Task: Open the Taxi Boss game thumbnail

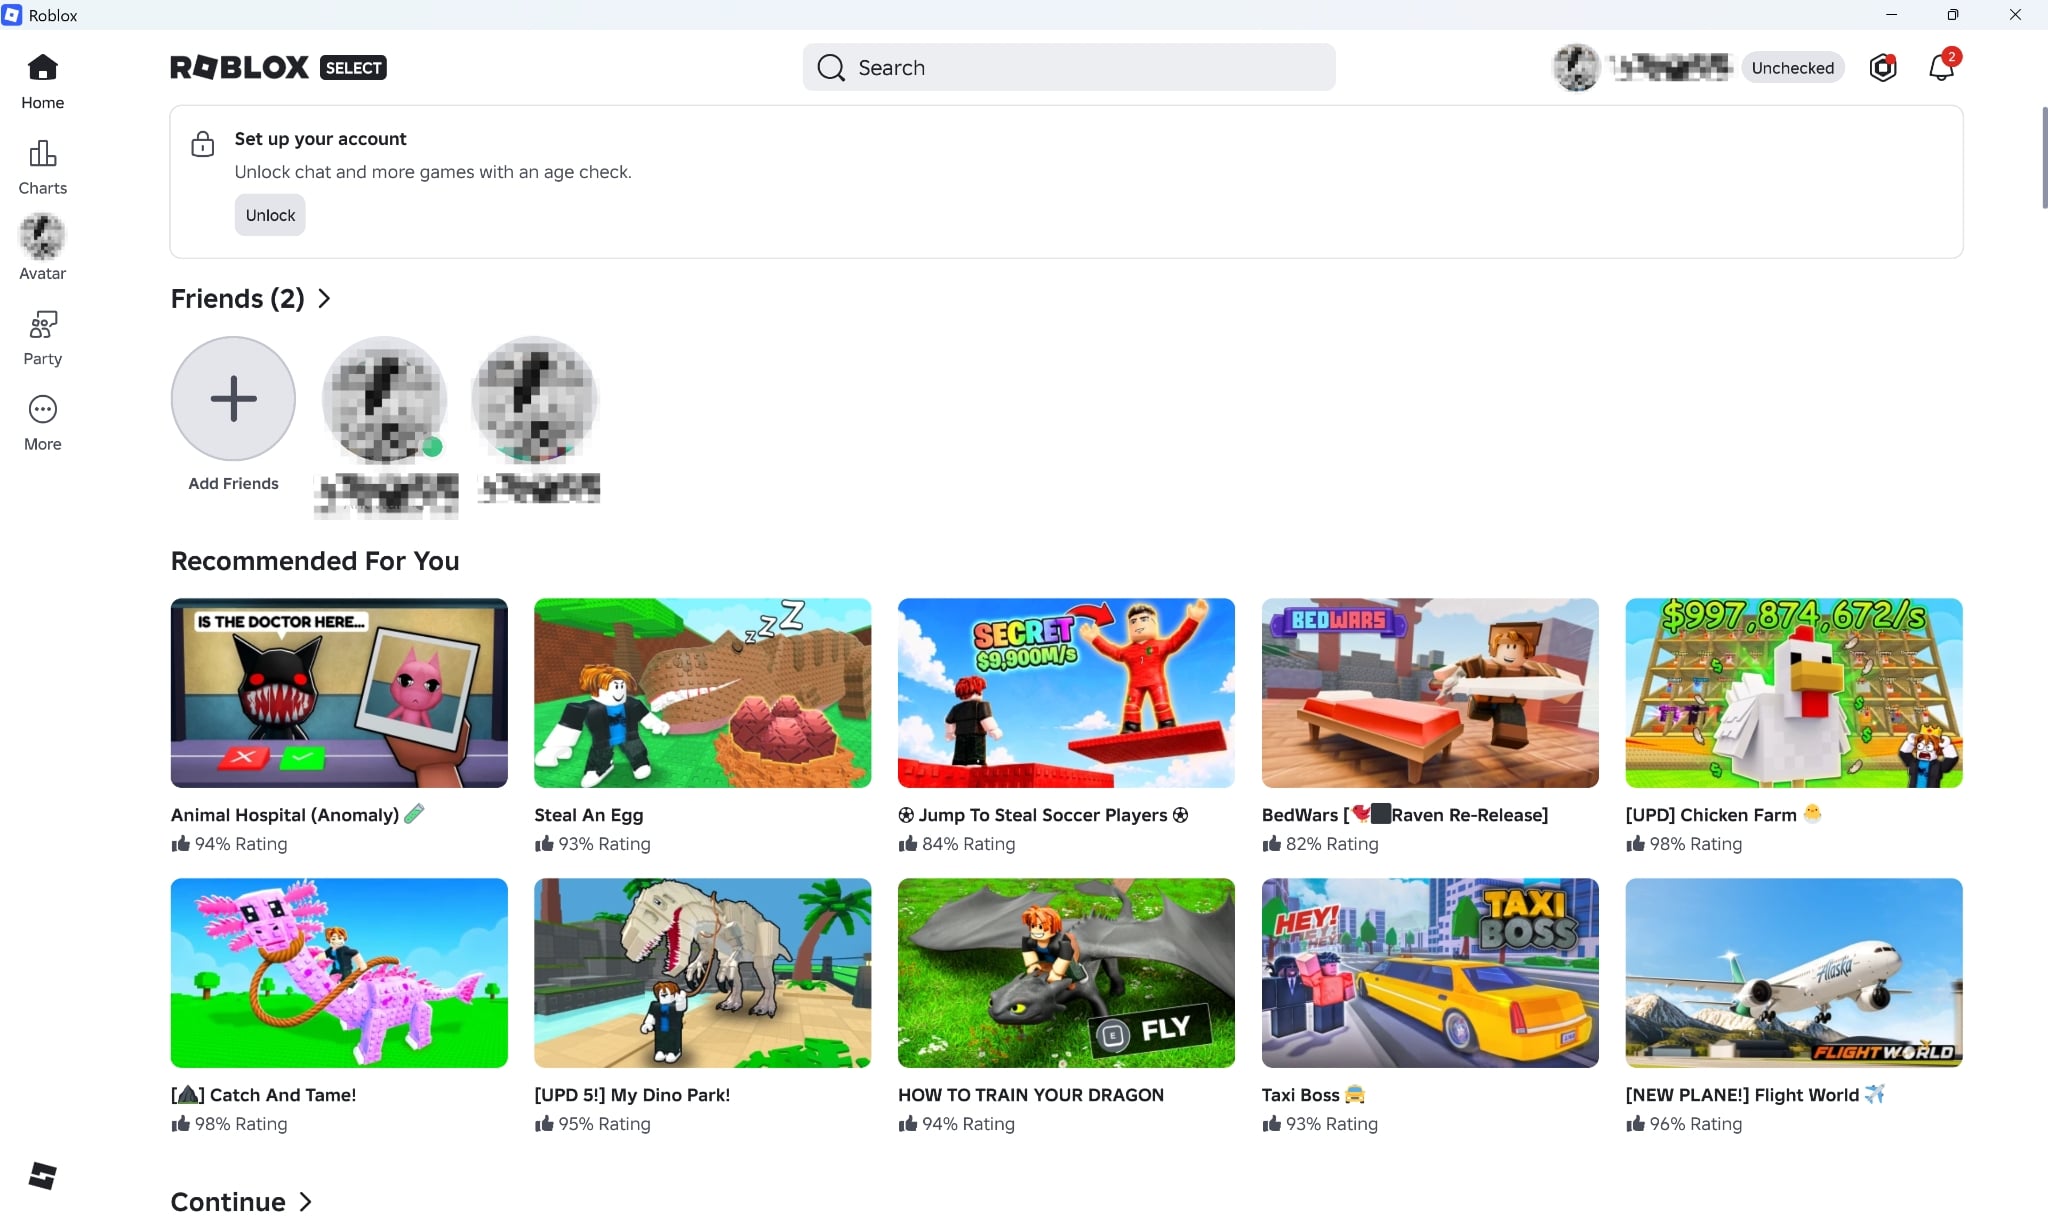Action: pos(1430,973)
